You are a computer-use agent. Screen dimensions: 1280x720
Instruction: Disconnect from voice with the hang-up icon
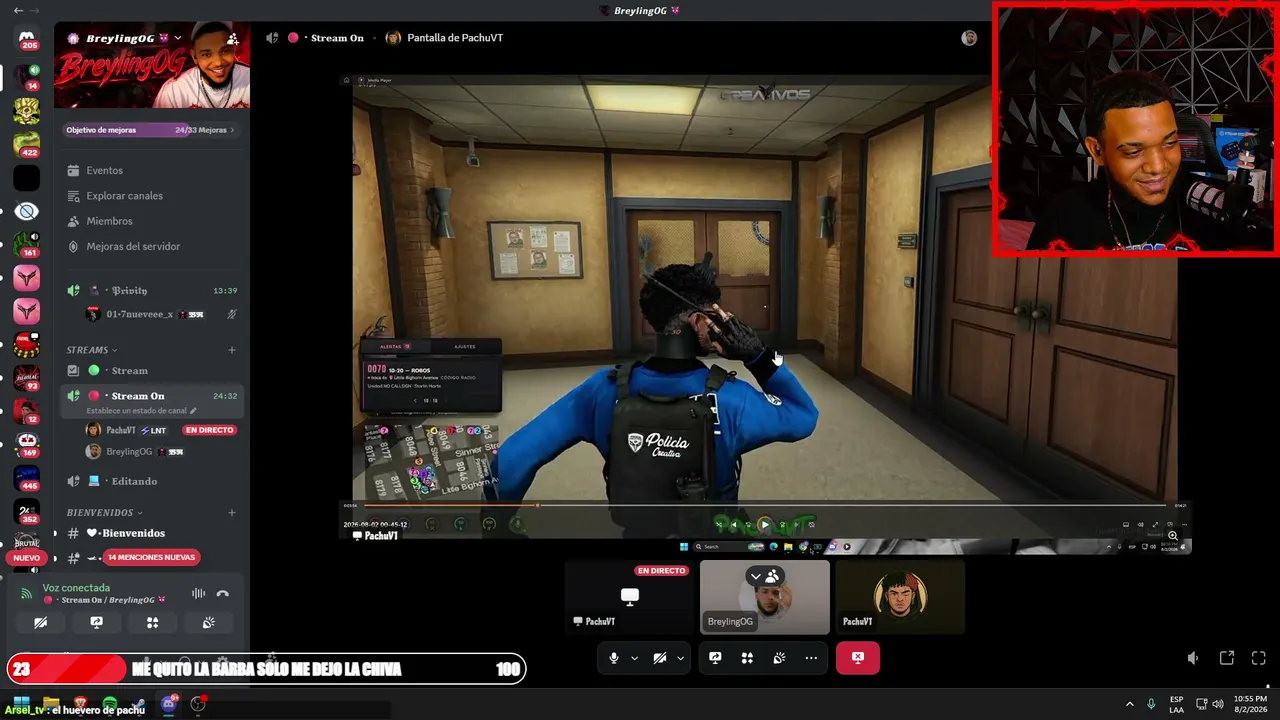pos(222,594)
